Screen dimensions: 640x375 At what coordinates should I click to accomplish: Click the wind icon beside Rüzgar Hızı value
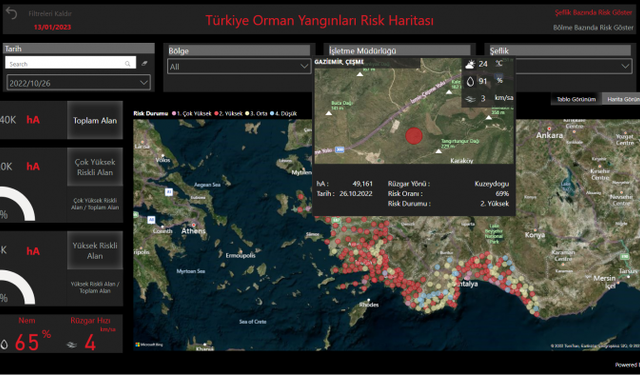point(72,345)
